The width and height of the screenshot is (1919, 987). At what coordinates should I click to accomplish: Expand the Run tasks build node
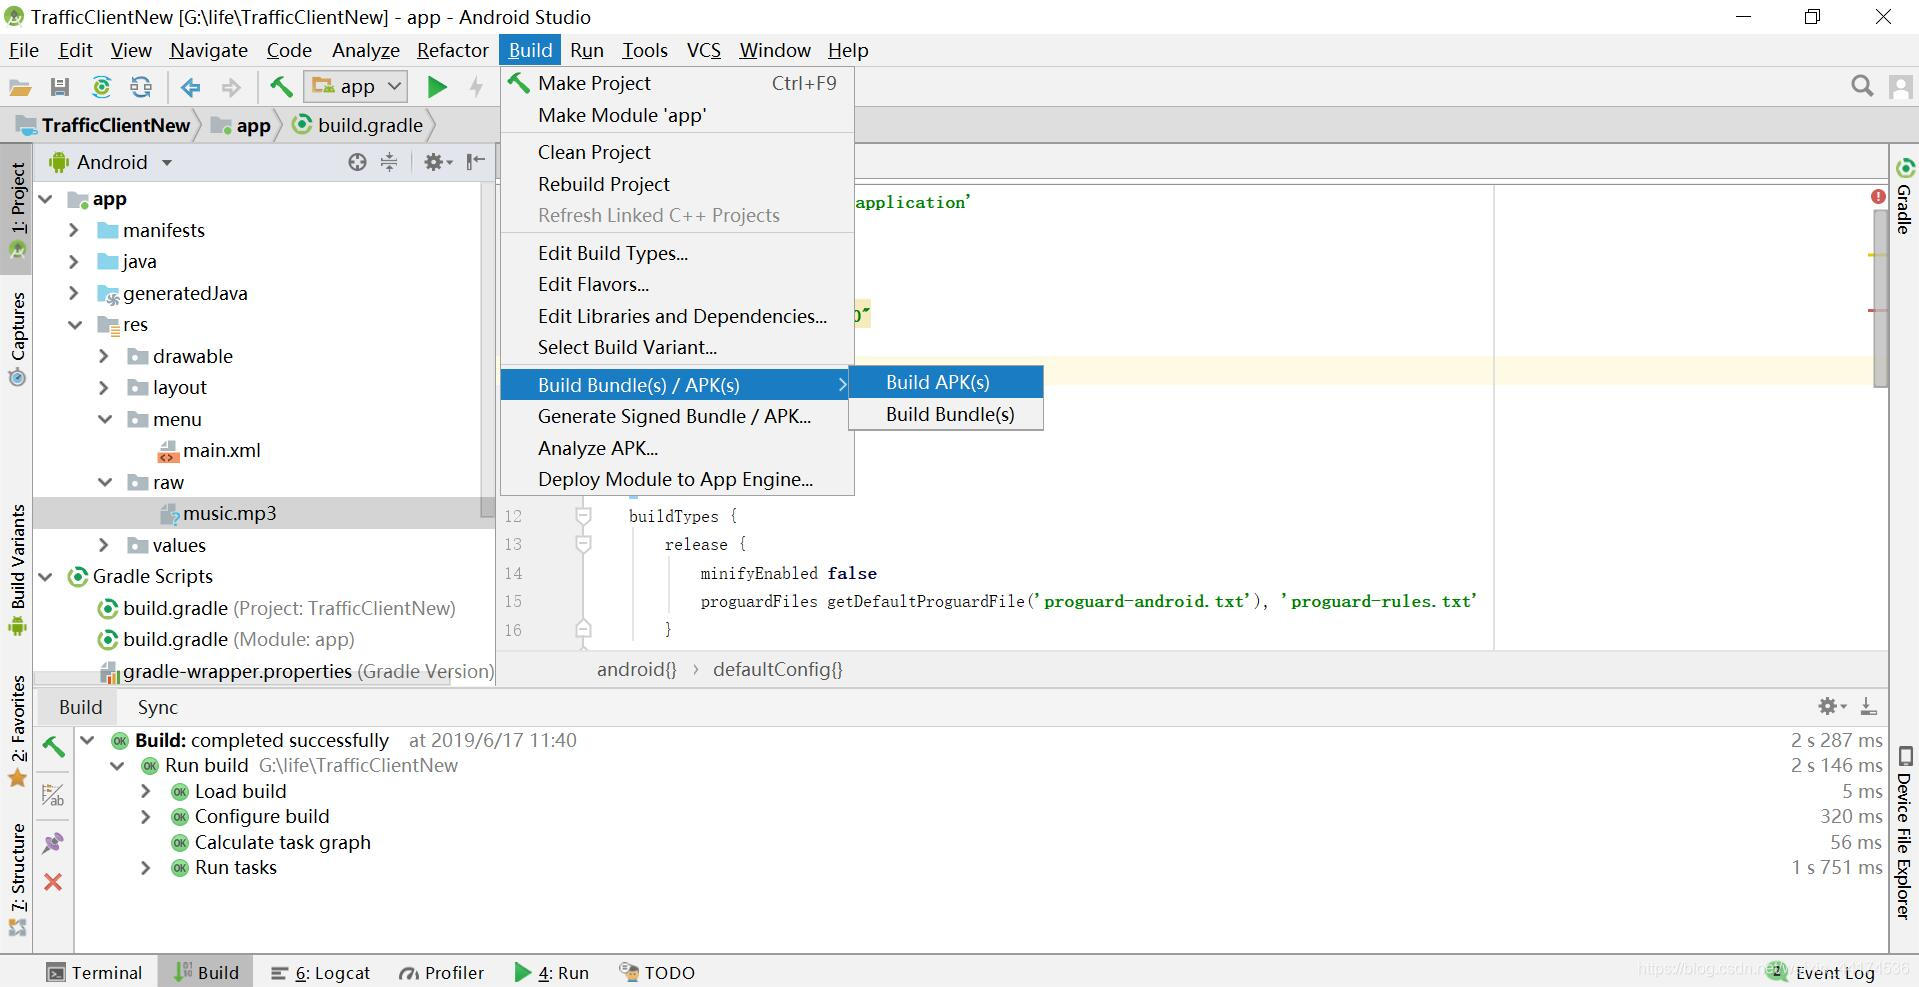(x=146, y=868)
